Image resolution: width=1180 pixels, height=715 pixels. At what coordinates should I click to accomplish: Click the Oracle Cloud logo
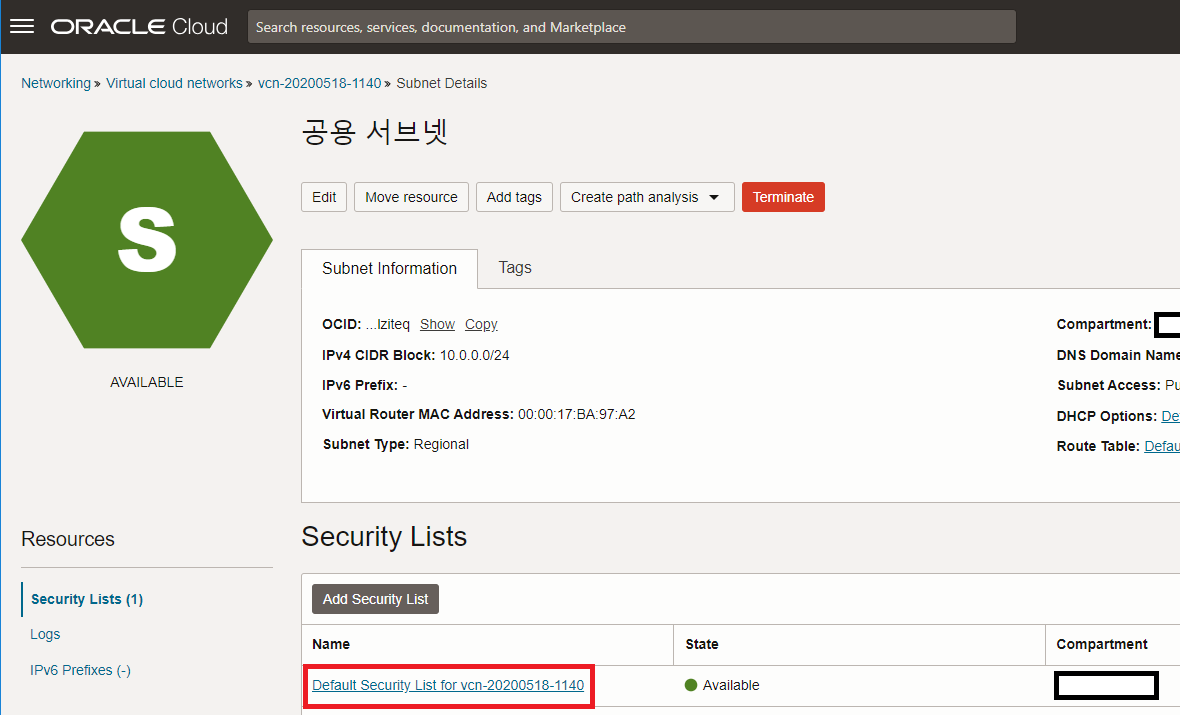pos(138,26)
